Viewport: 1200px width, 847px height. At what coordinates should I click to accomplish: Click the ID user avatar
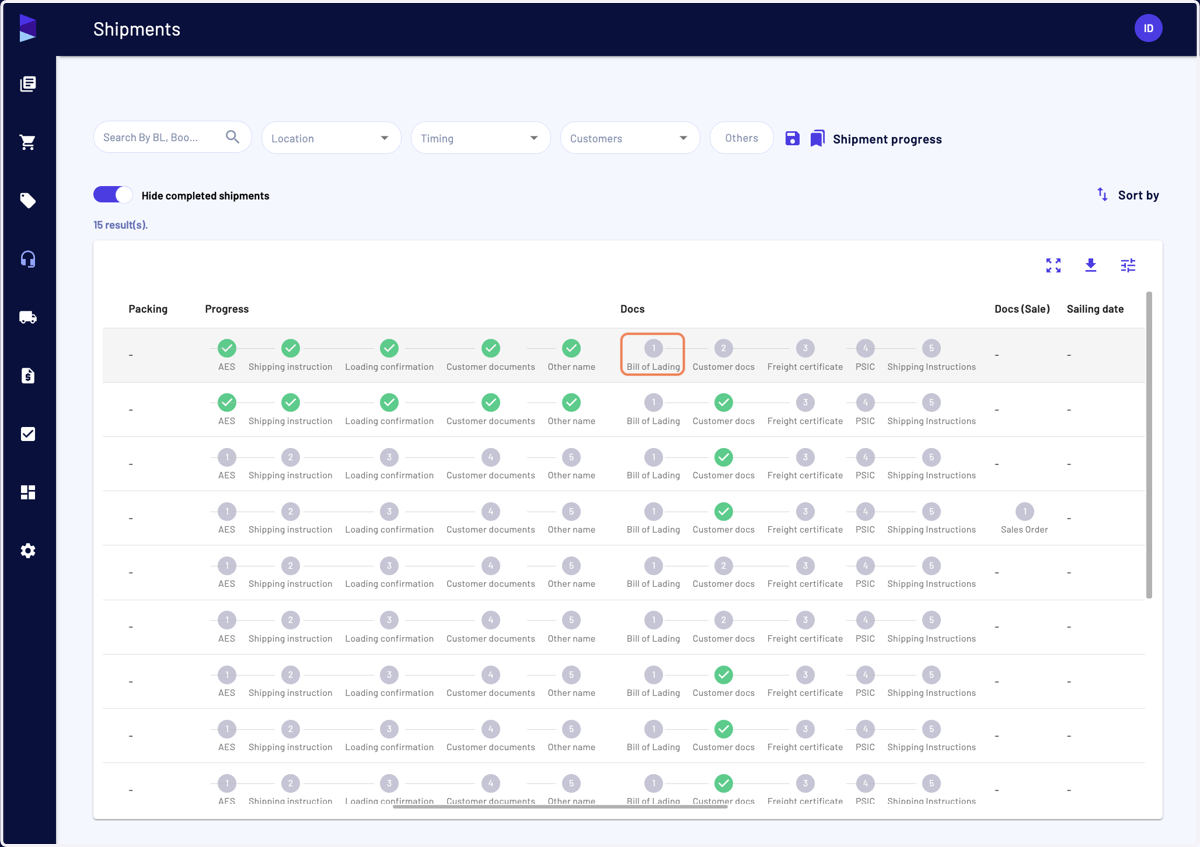[1148, 28]
